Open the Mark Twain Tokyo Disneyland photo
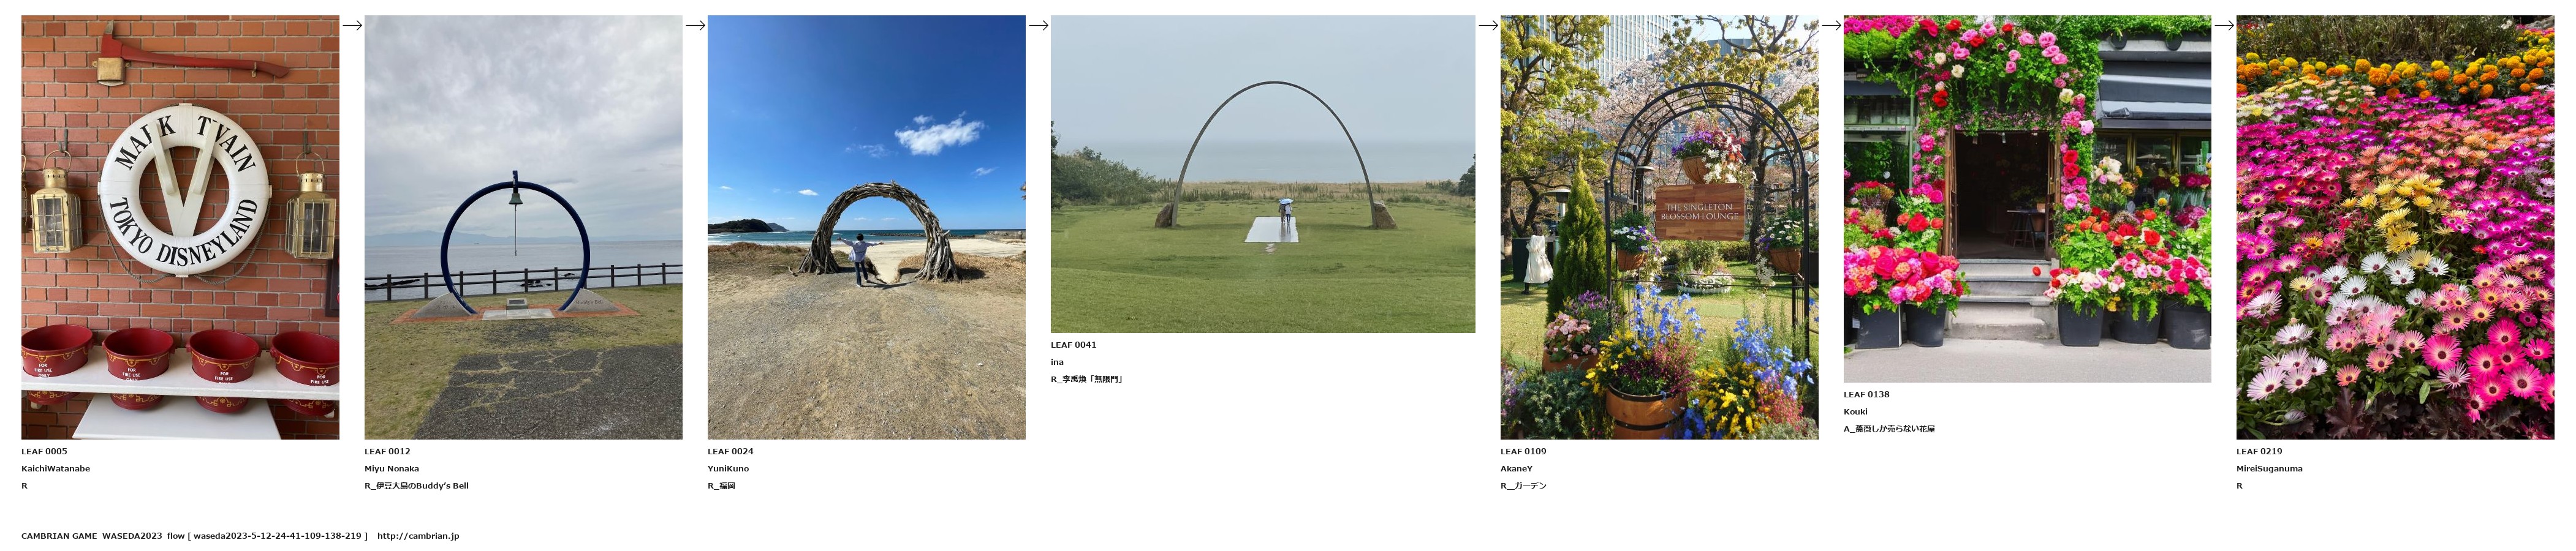Image resolution: width=2576 pixels, height=551 pixels. [x=180, y=227]
